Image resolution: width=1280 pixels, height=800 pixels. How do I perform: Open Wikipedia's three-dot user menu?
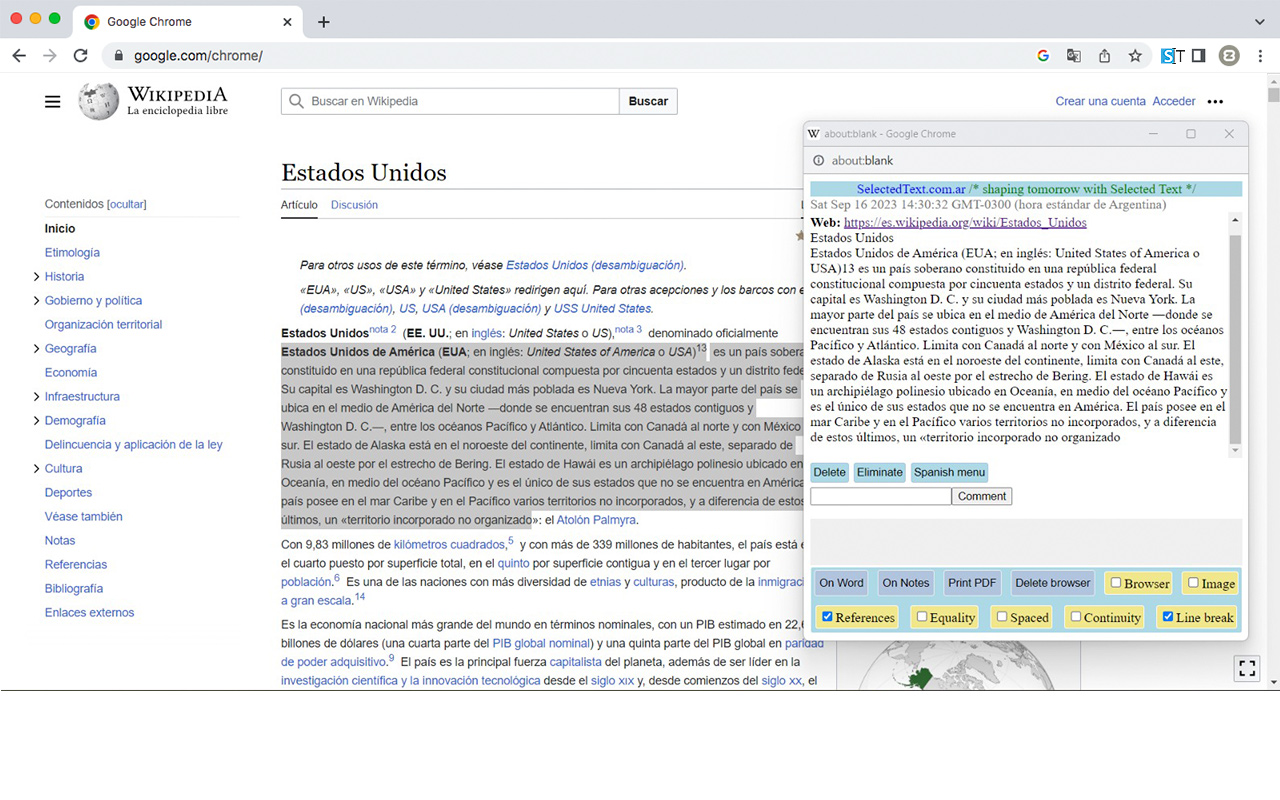(x=1215, y=101)
